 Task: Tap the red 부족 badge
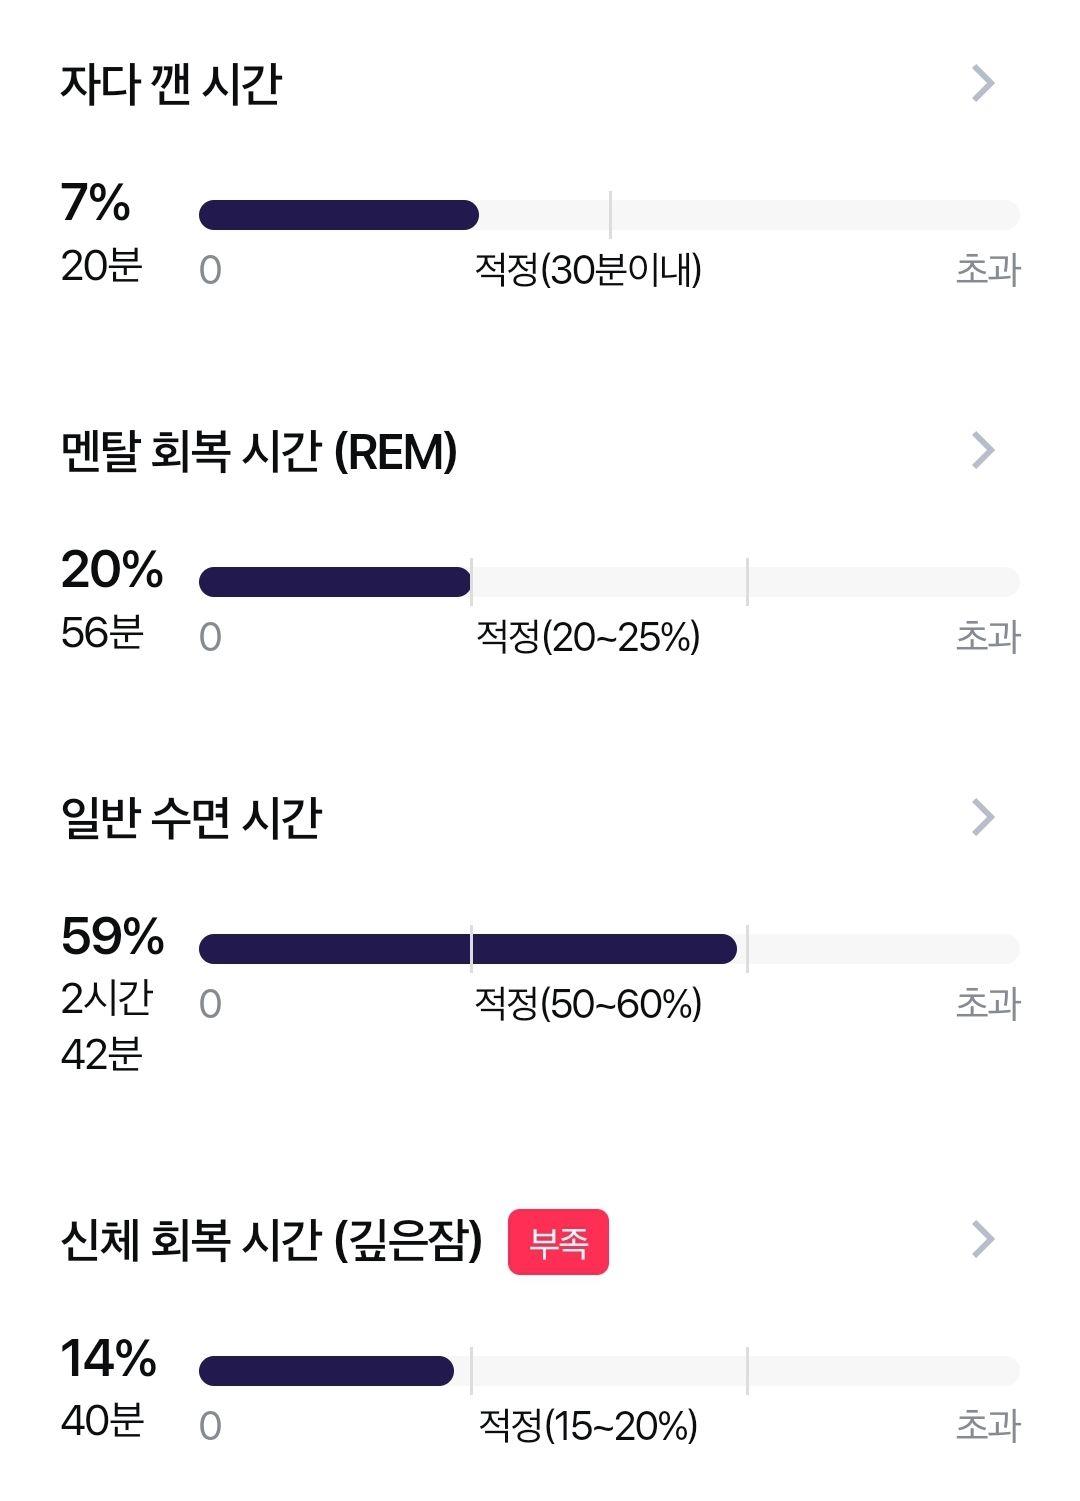coord(558,1242)
